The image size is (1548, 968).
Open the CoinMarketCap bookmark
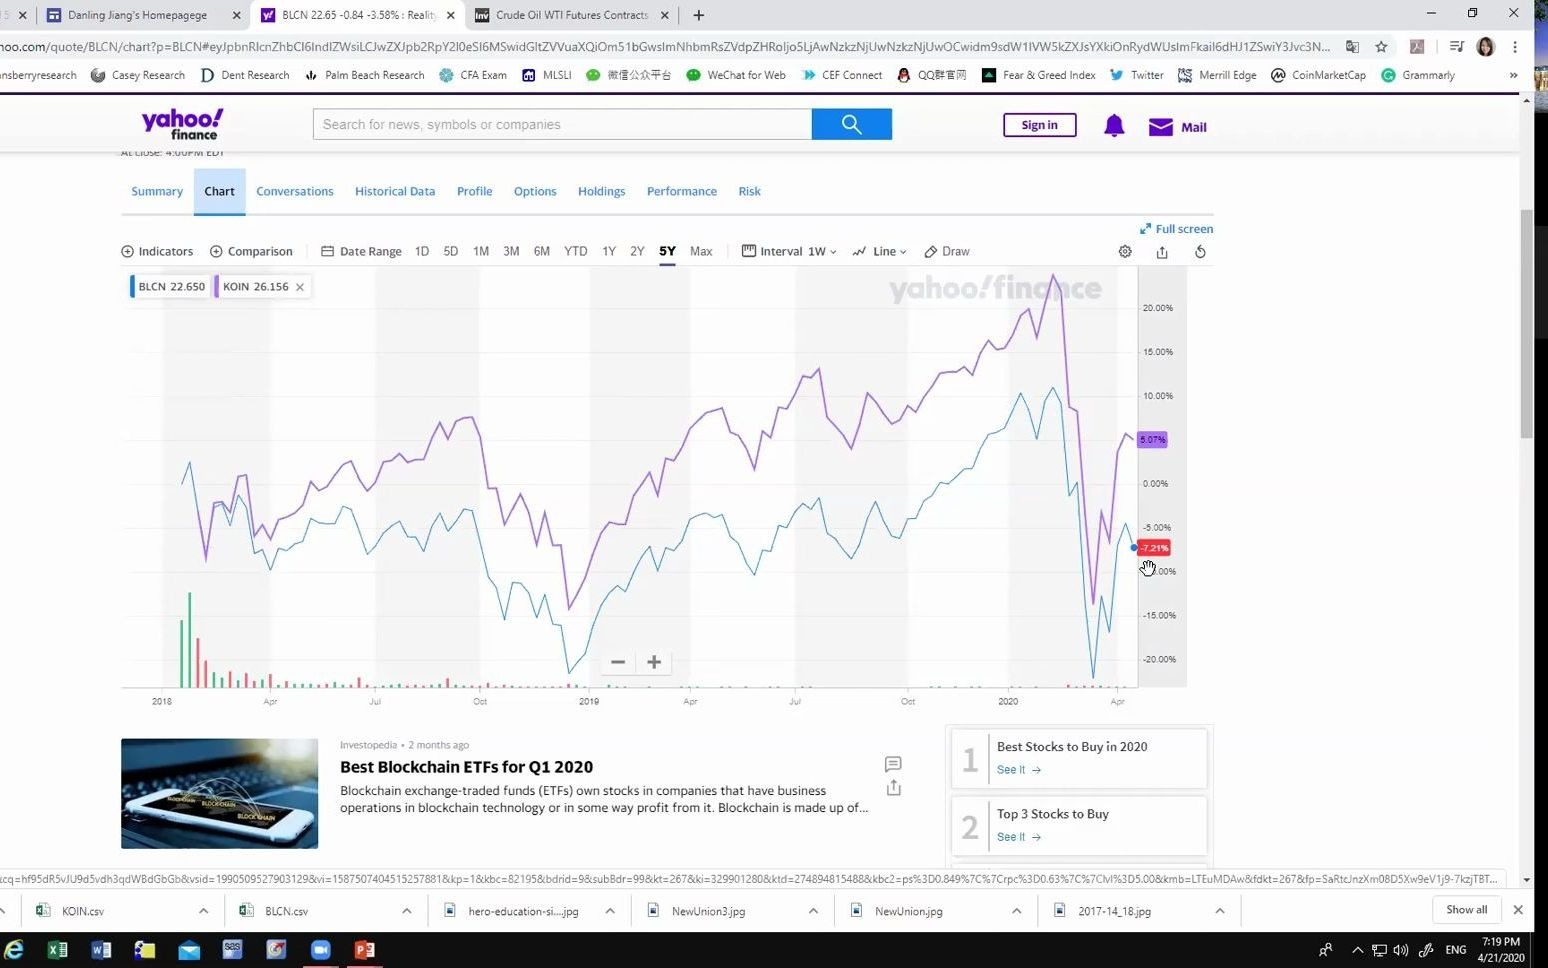pyautogui.click(x=1318, y=75)
